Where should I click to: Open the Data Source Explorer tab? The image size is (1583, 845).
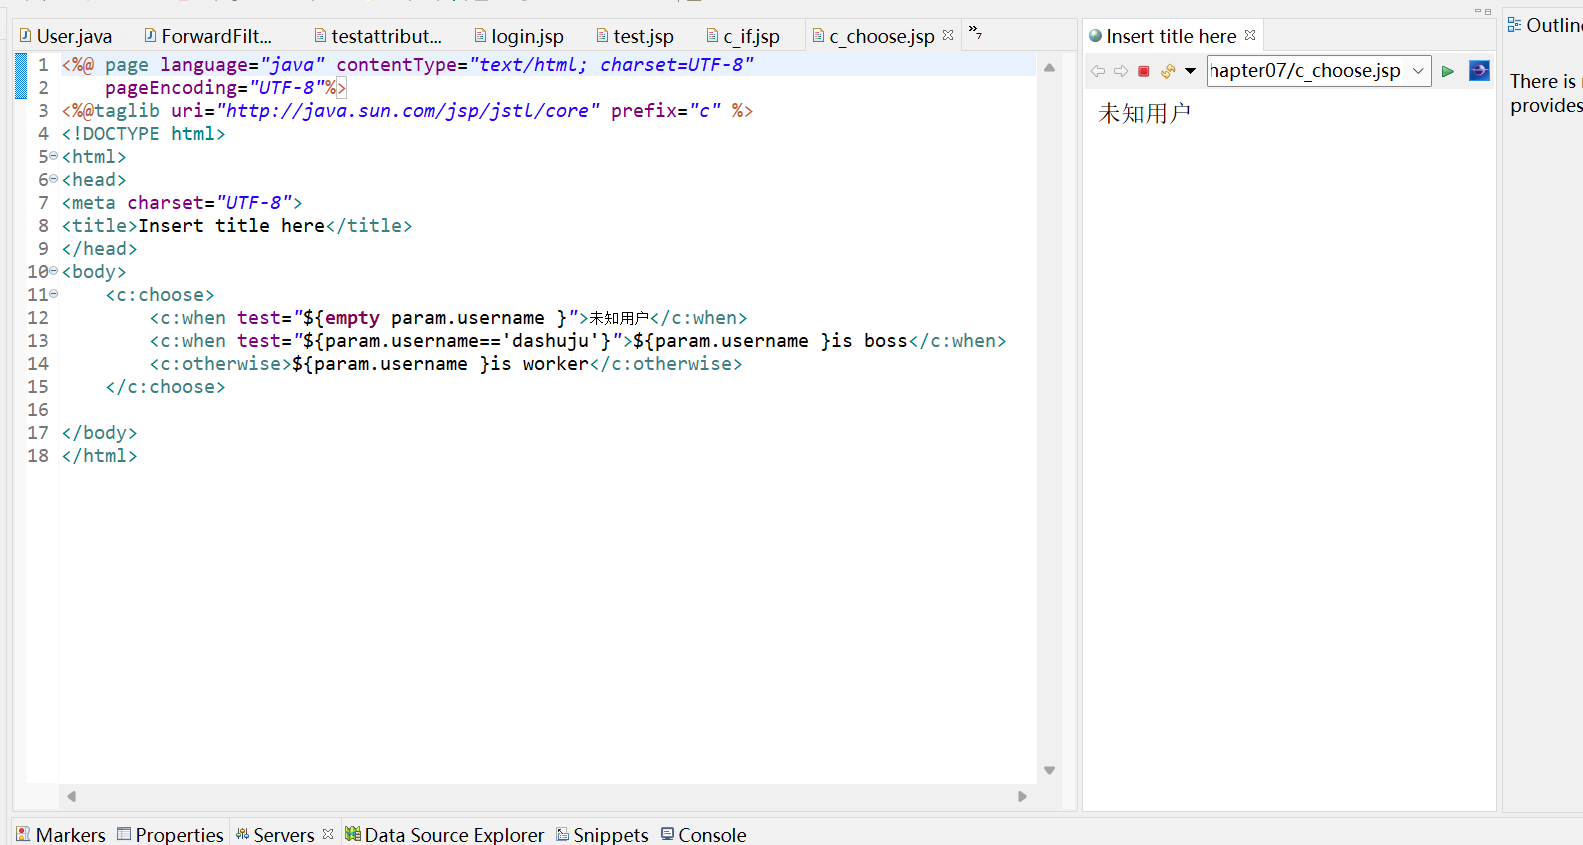click(x=445, y=834)
